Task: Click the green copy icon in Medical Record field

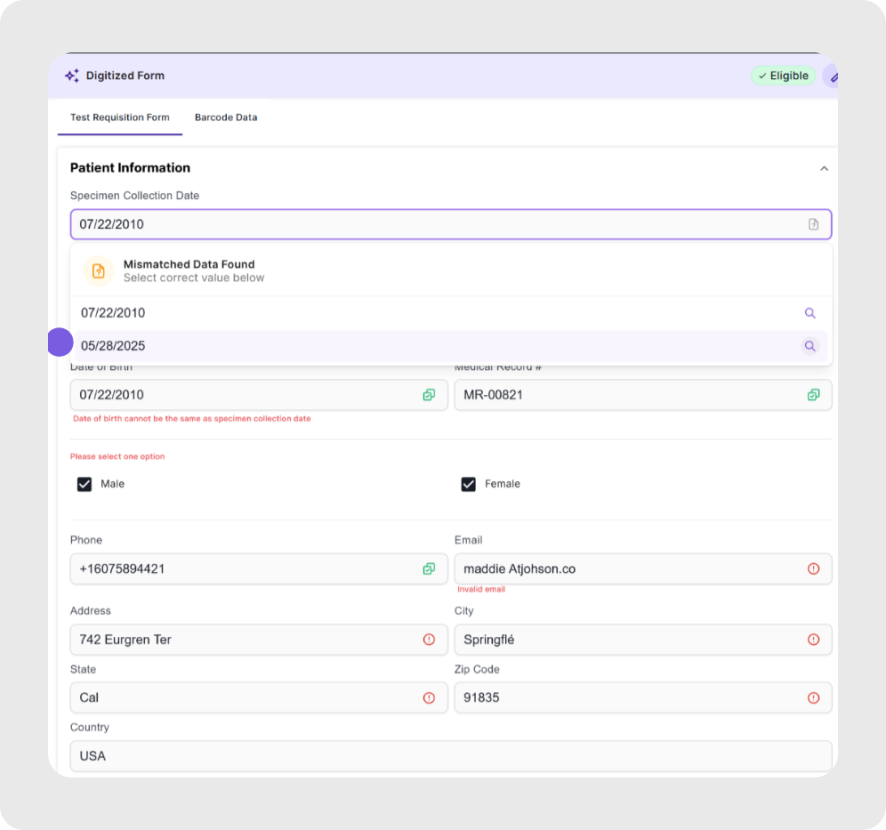Action: 813,395
